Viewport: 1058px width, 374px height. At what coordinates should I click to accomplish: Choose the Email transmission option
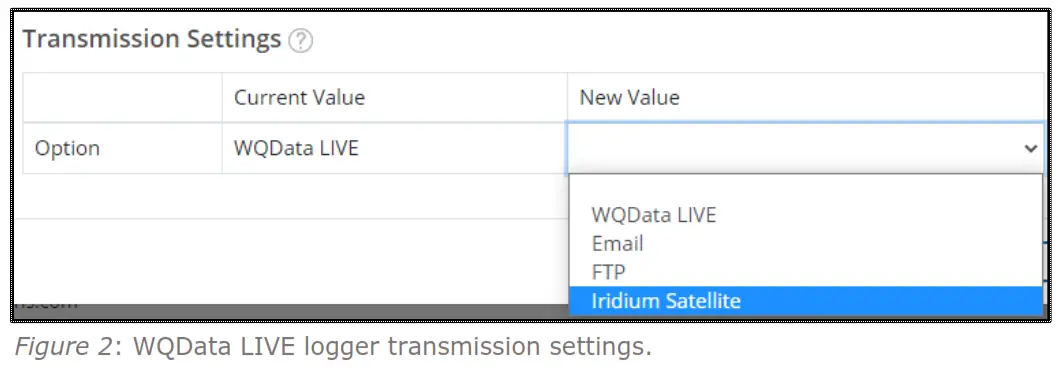806,244
